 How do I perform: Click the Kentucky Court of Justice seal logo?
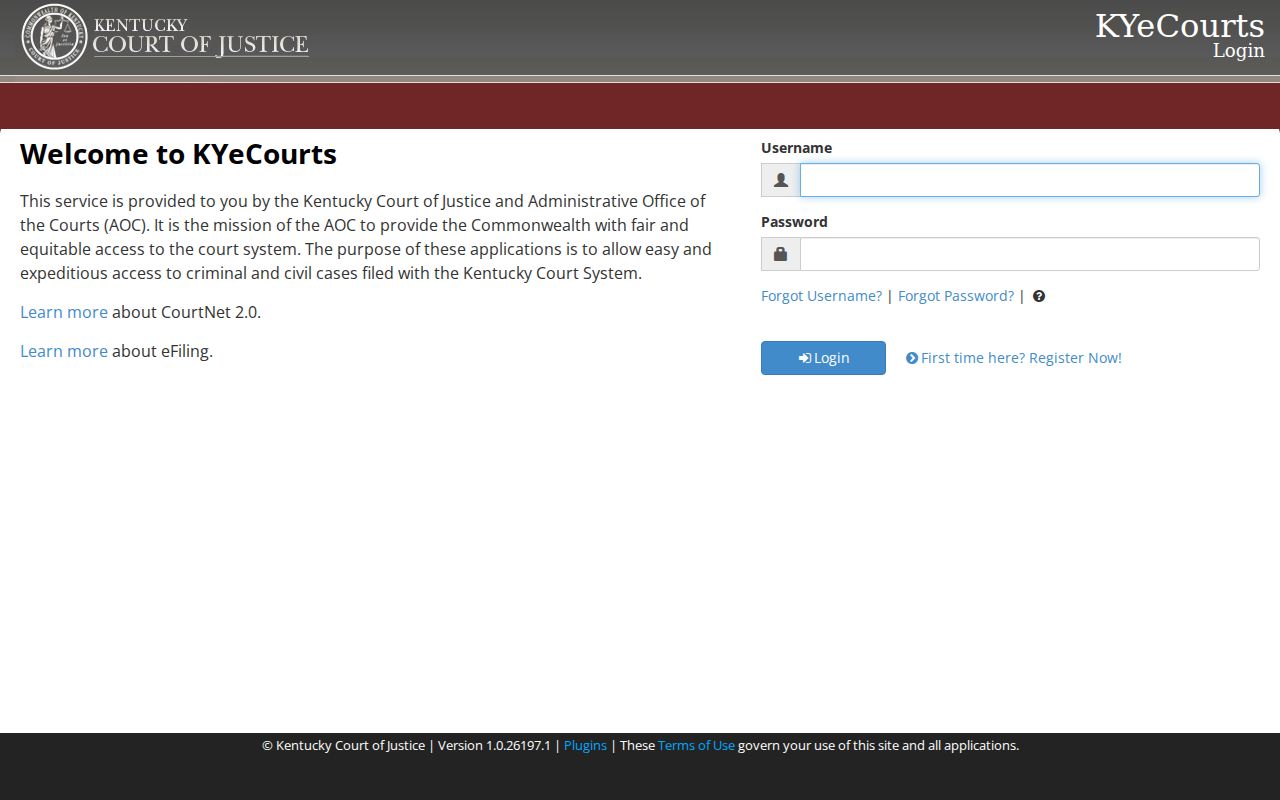[54, 37]
